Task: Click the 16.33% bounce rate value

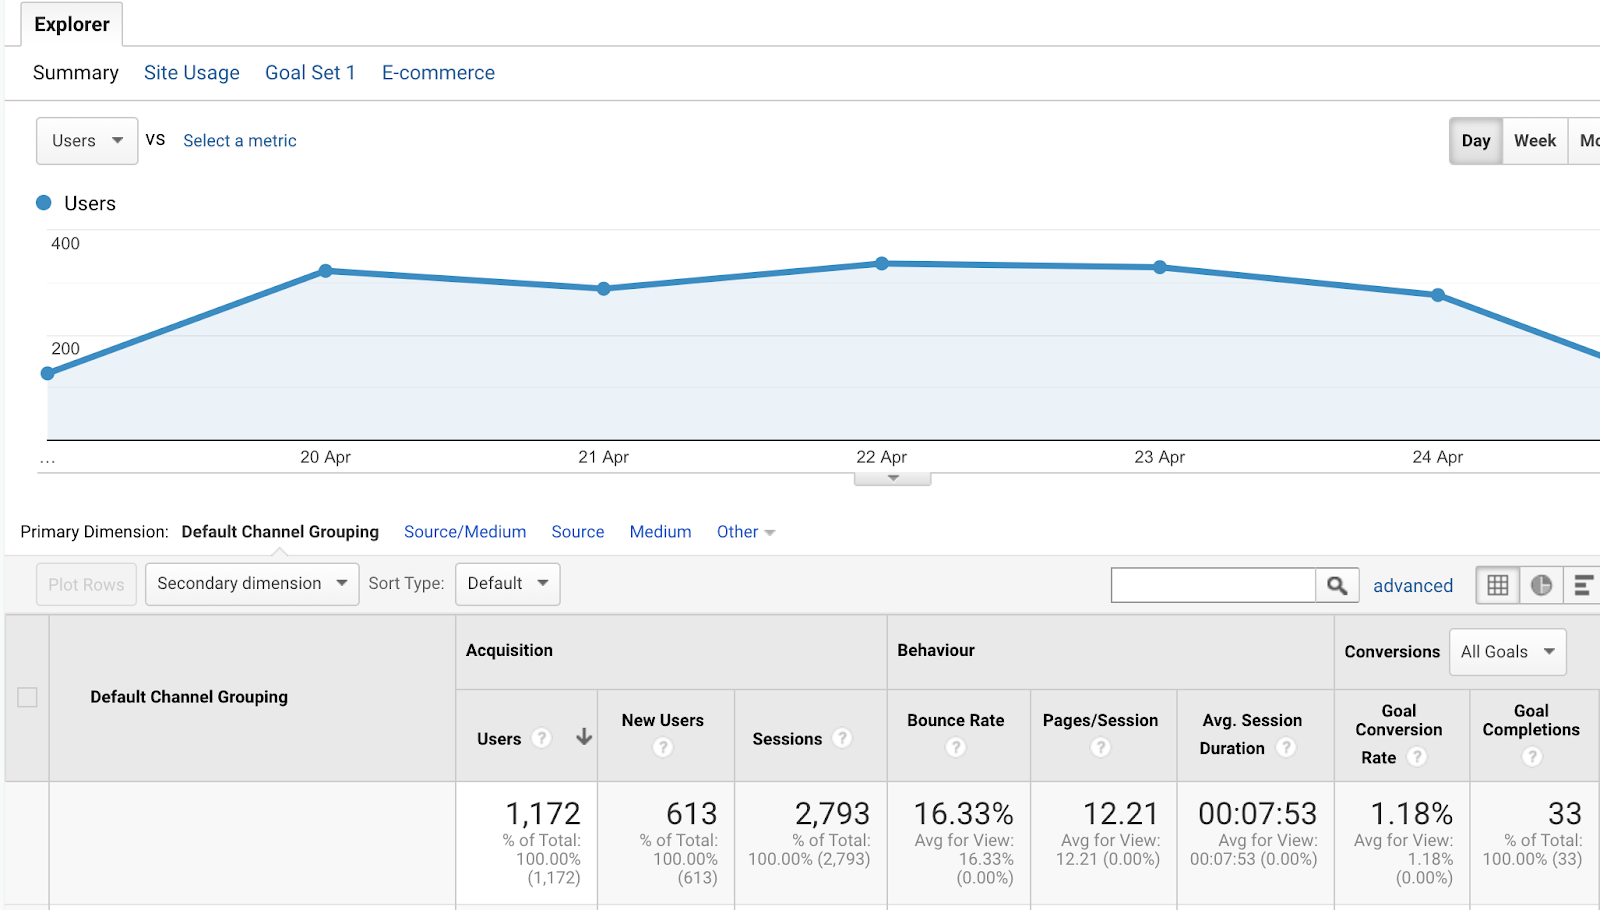Action: click(x=964, y=814)
